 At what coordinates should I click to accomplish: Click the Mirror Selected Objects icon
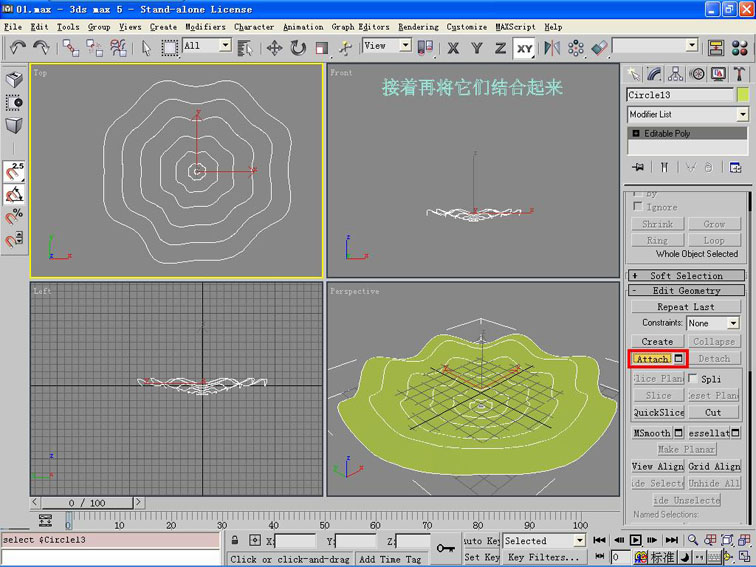click(x=552, y=48)
